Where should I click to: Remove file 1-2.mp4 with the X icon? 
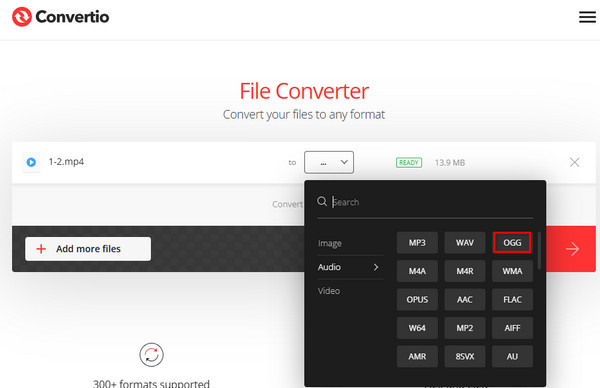(574, 162)
